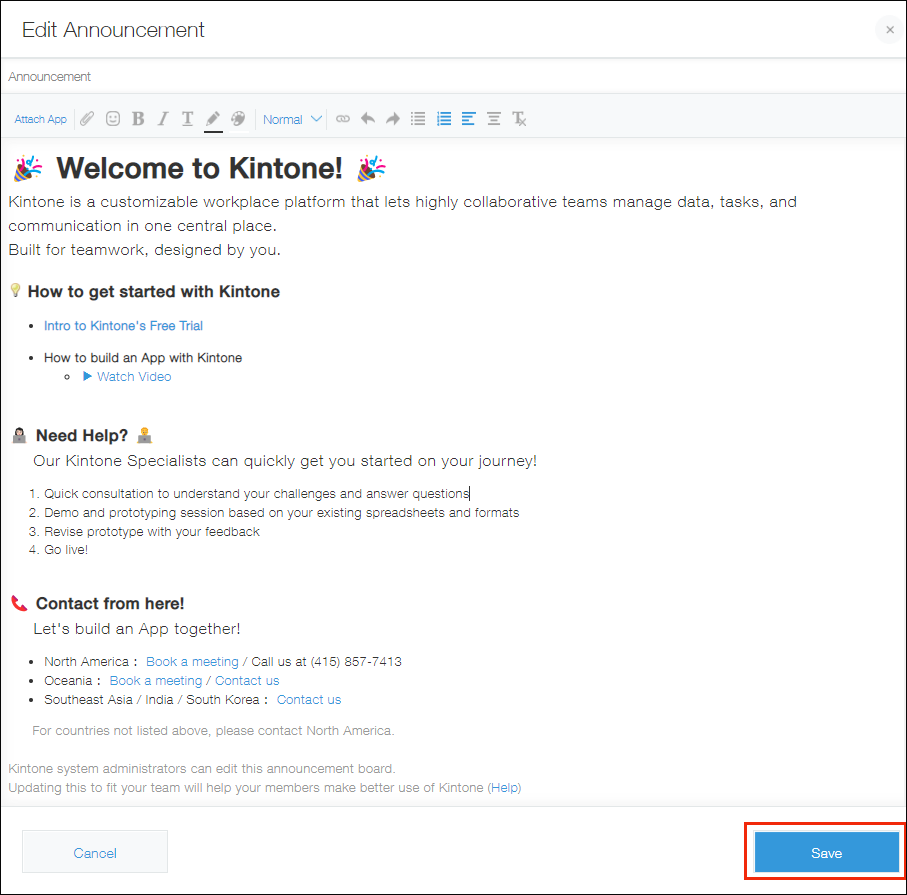The height and width of the screenshot is (895, 907).
Task: Open the Watch Video link
Action: click(x=134, y=377)
